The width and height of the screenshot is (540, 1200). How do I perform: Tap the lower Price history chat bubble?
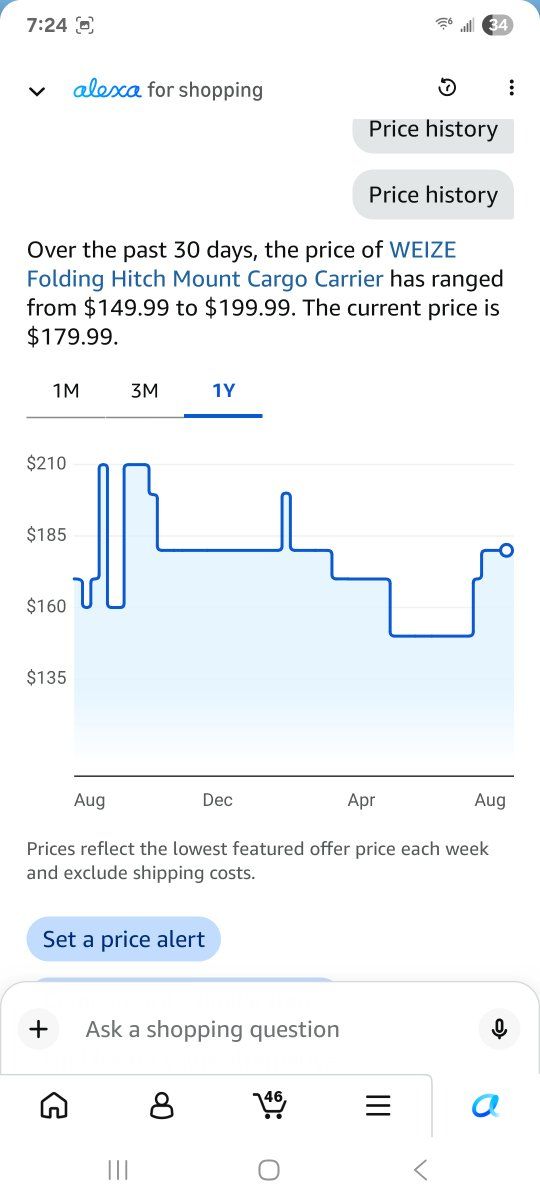433,195
